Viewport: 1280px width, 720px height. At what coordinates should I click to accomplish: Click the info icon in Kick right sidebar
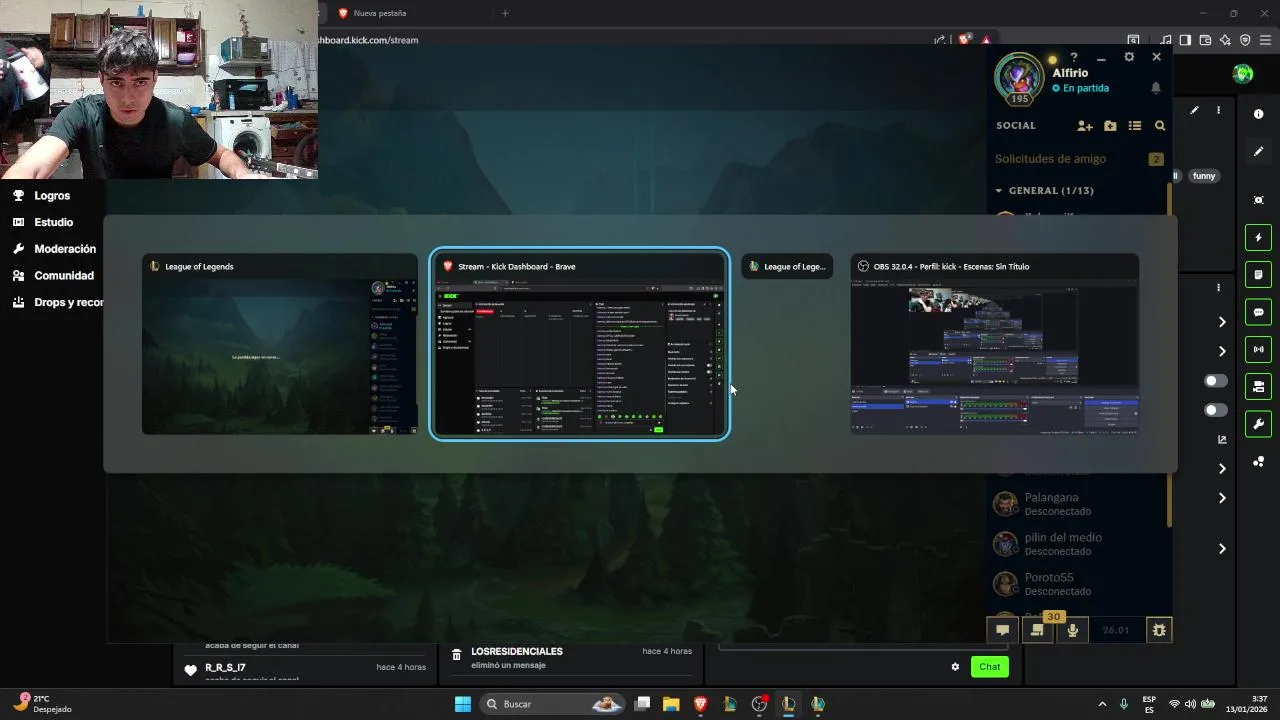(x=1259, y=114)
